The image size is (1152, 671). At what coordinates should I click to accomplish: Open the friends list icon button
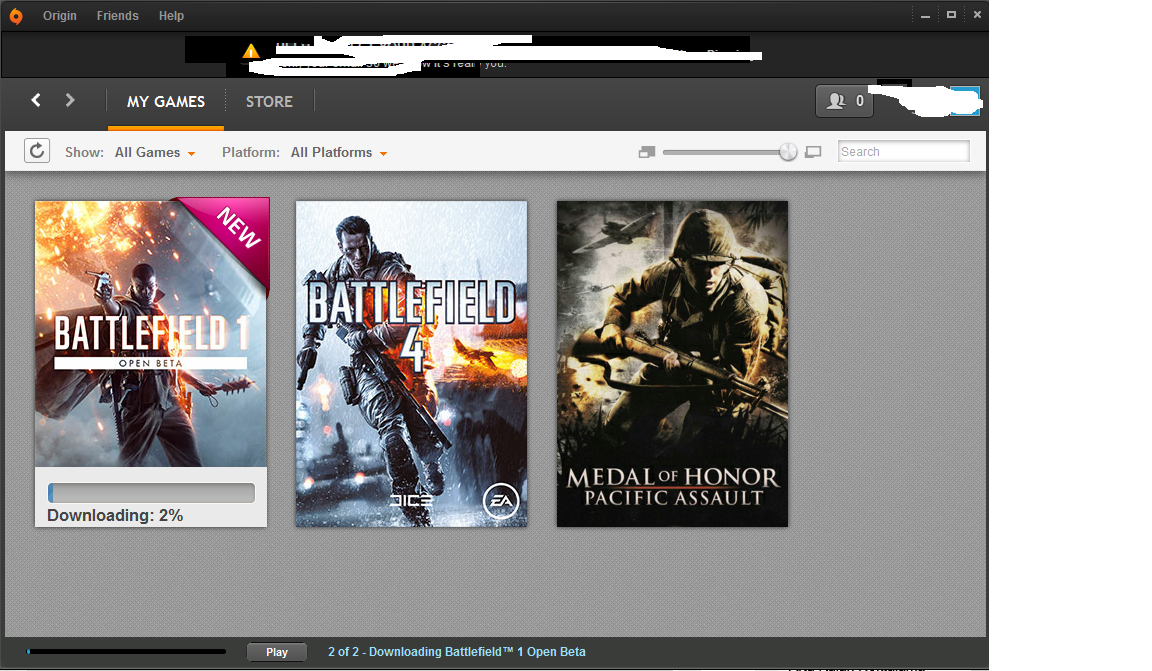coord(844,101)
